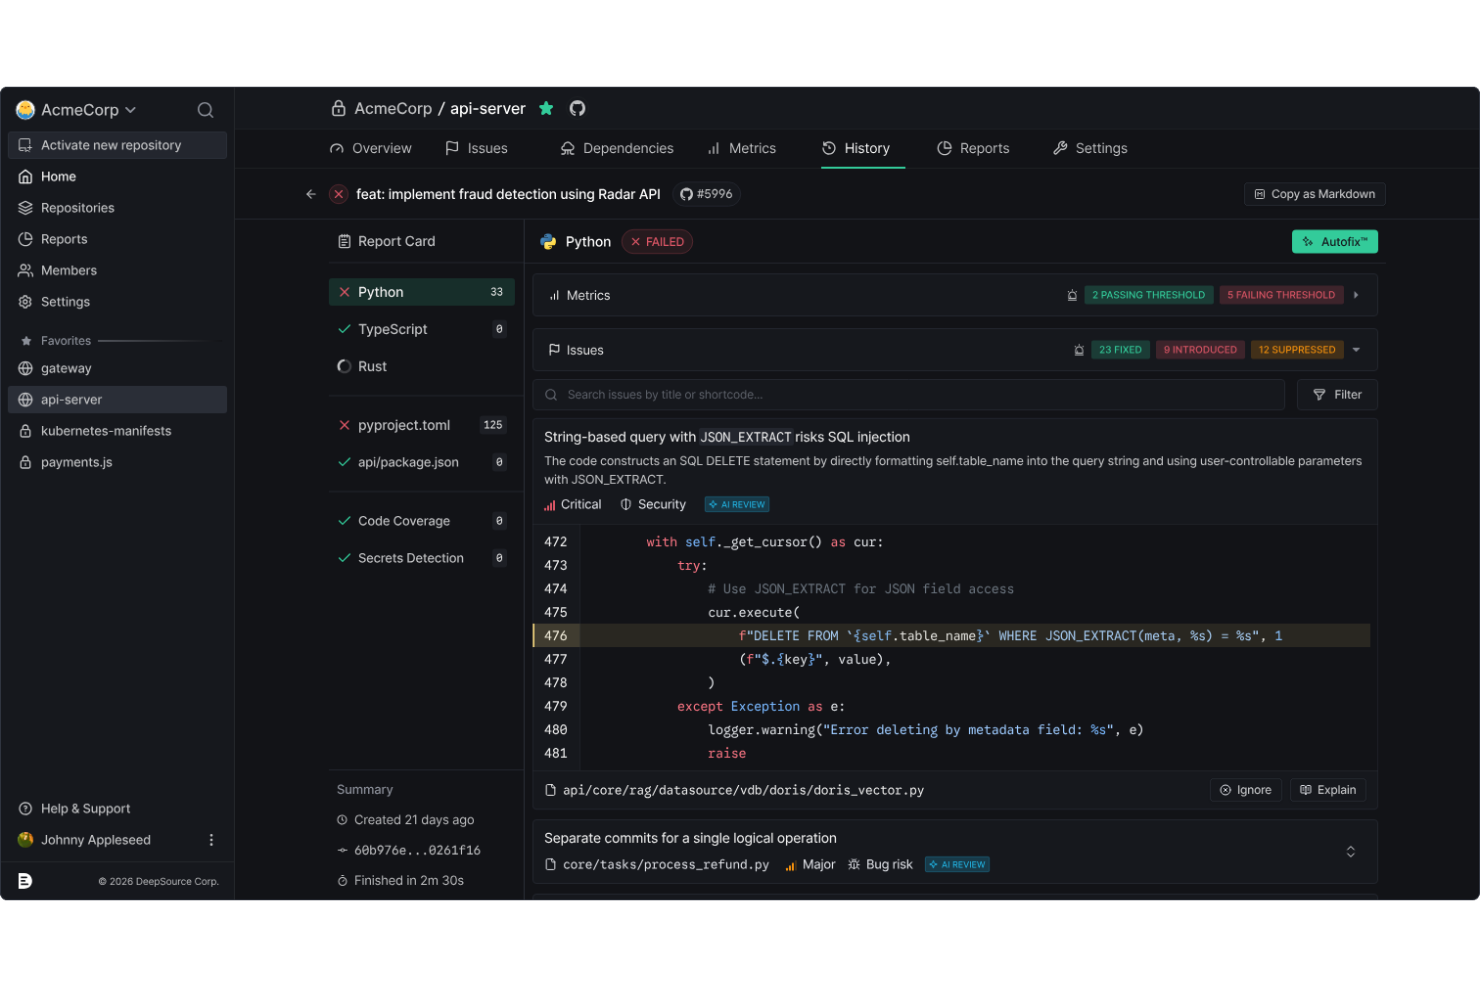Open the Filter button
The image size is (1480, 987).
point(1337,395)
